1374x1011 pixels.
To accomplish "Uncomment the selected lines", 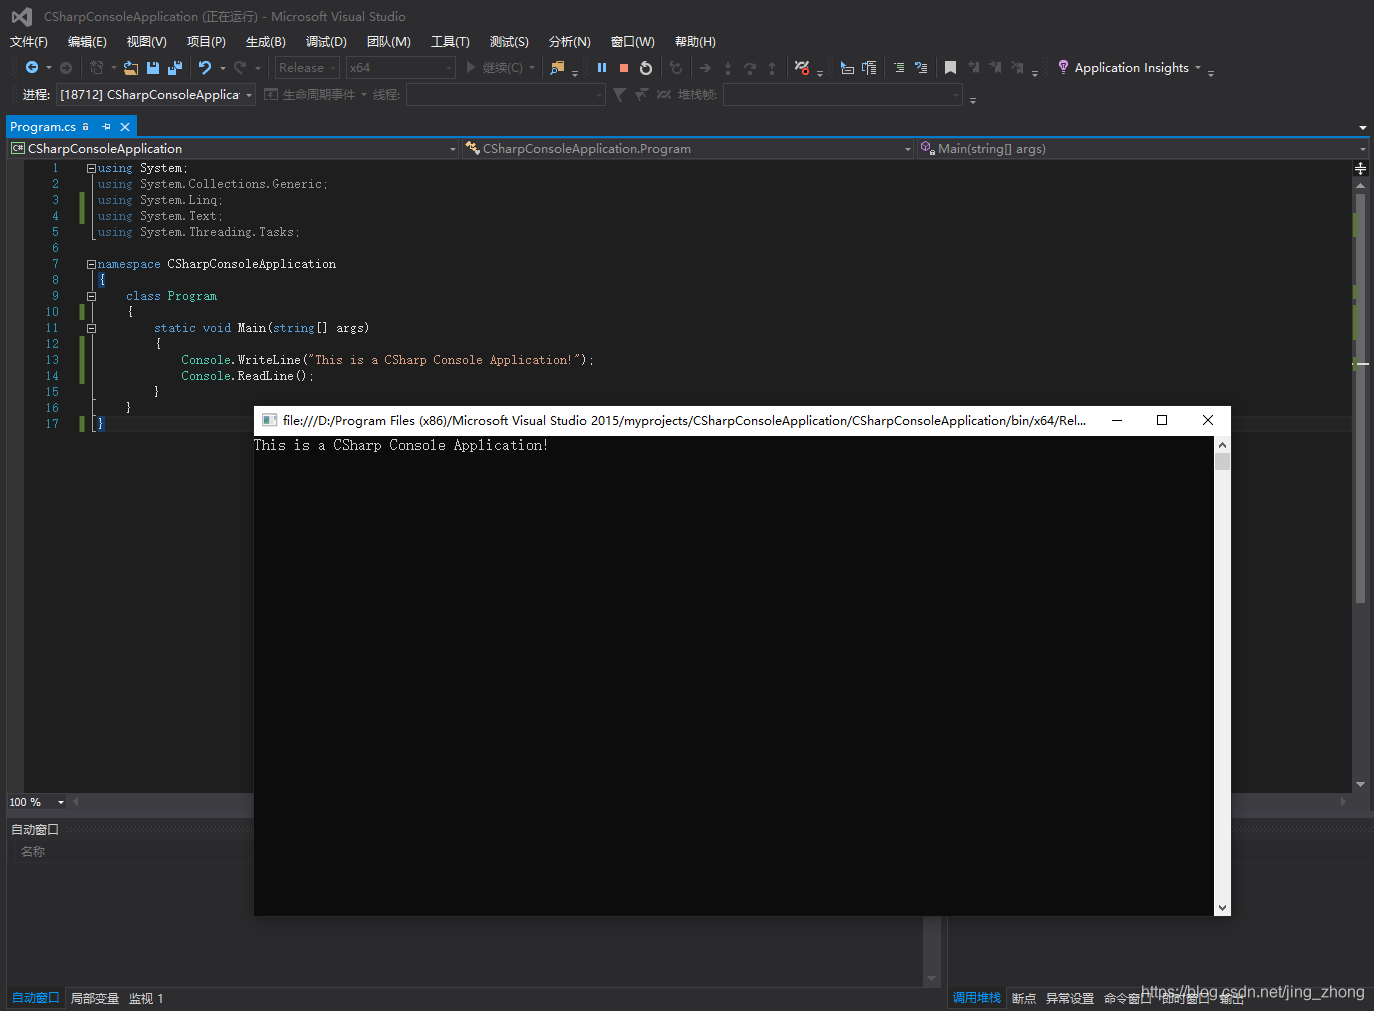I will tap(921, 68).
